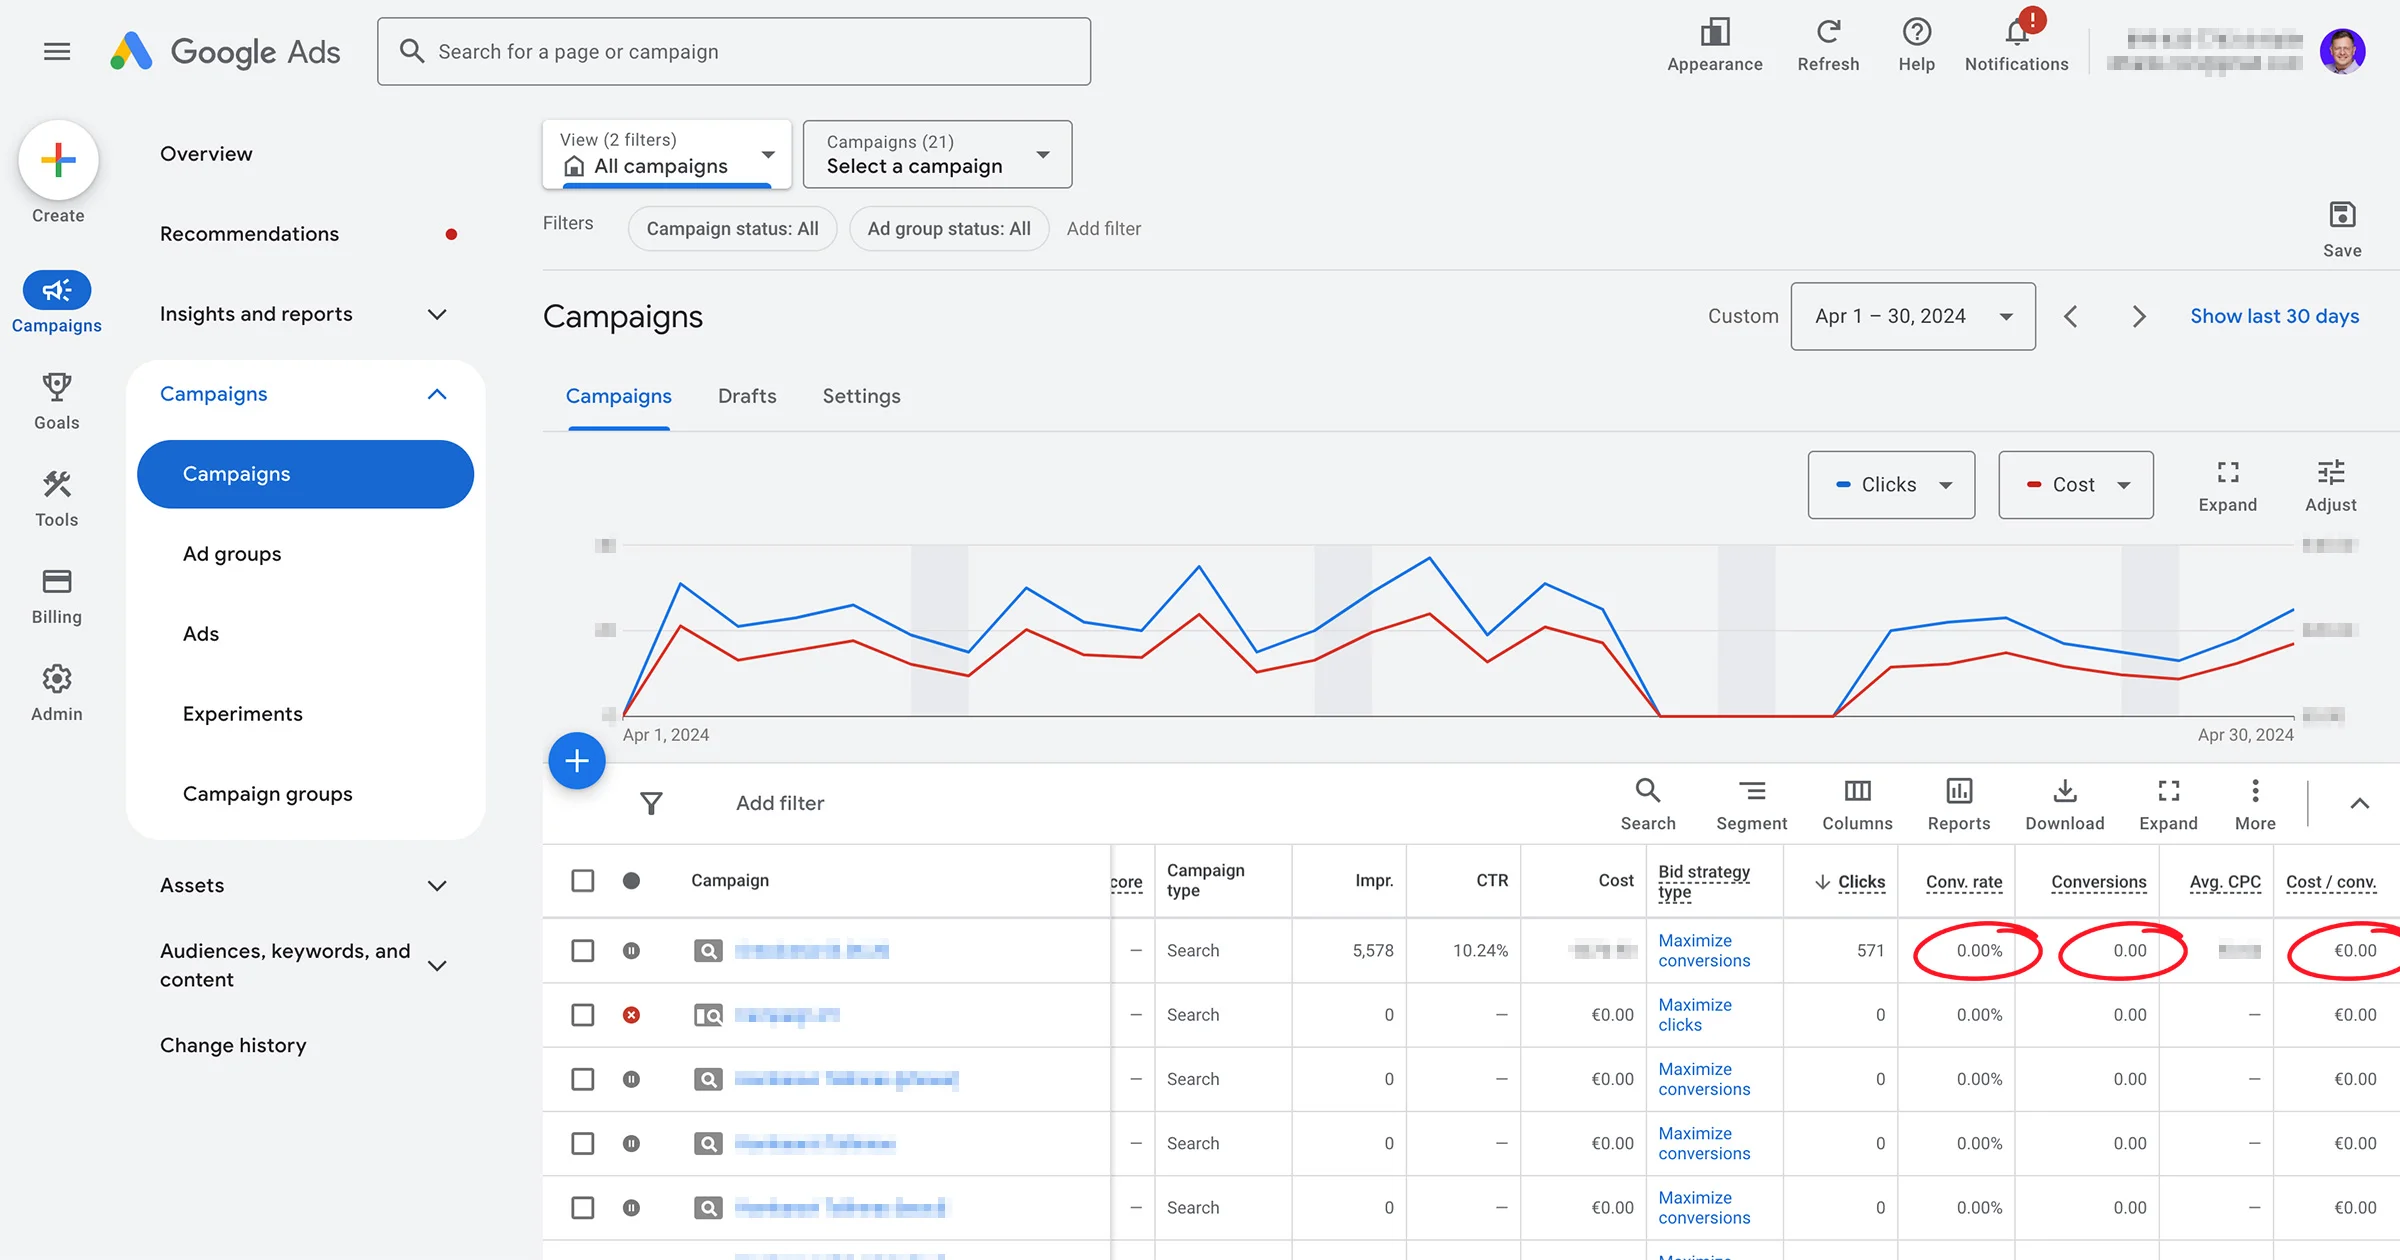Click the blue round add campaign button

point(577,761)
